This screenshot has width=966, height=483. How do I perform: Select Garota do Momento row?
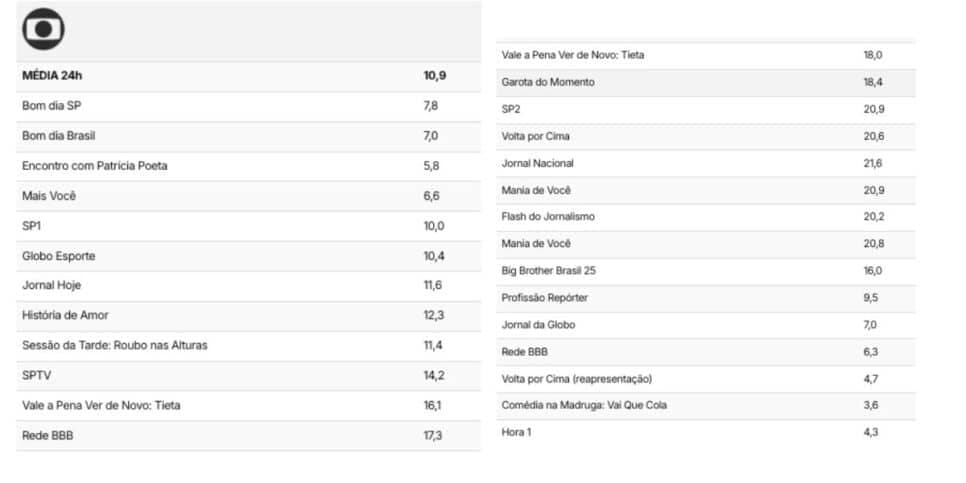[705, 82]
